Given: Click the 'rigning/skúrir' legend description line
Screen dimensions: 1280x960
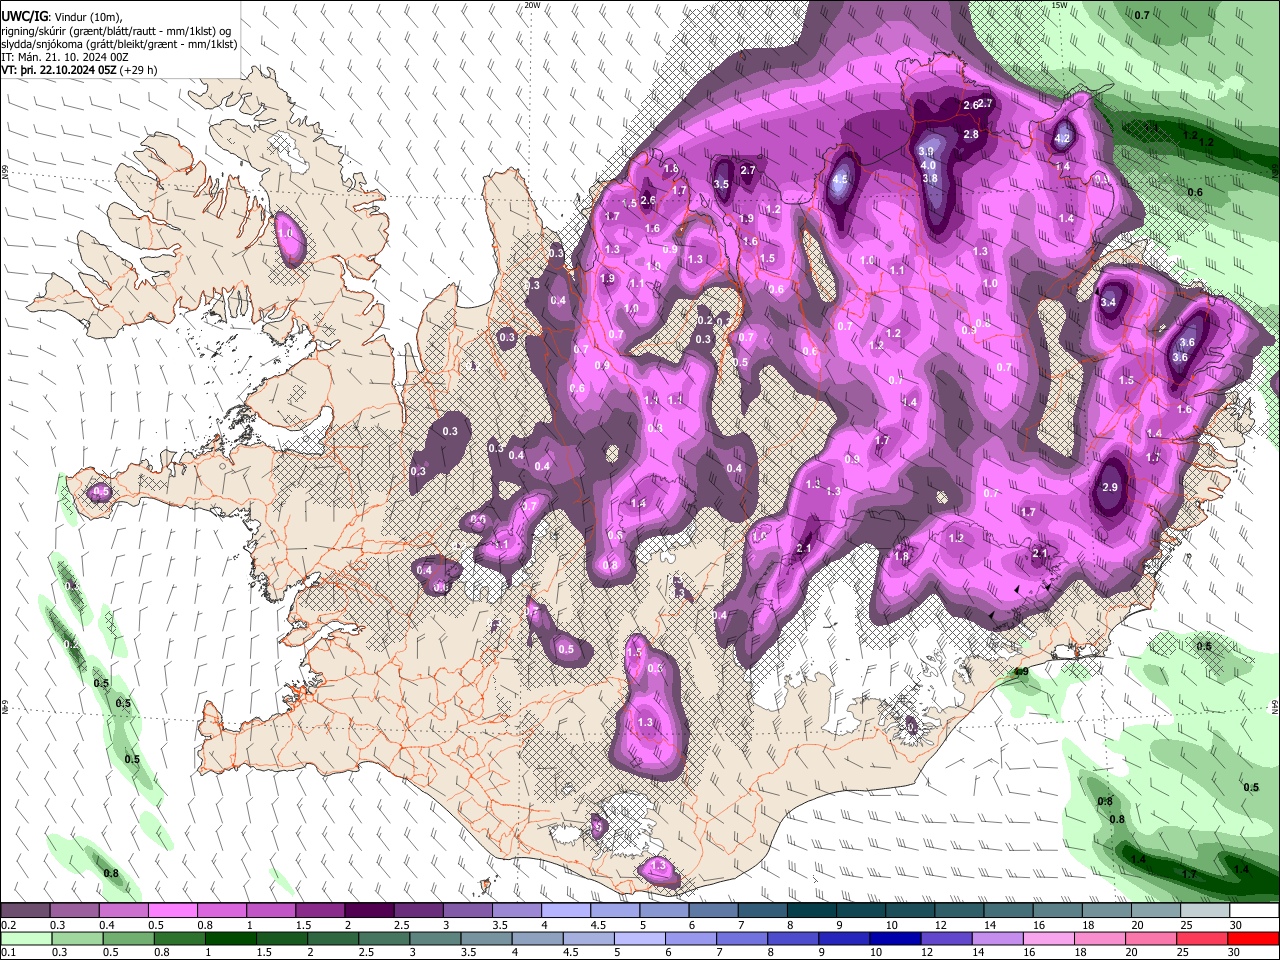Looking at the screenshot, I should 118,31.
